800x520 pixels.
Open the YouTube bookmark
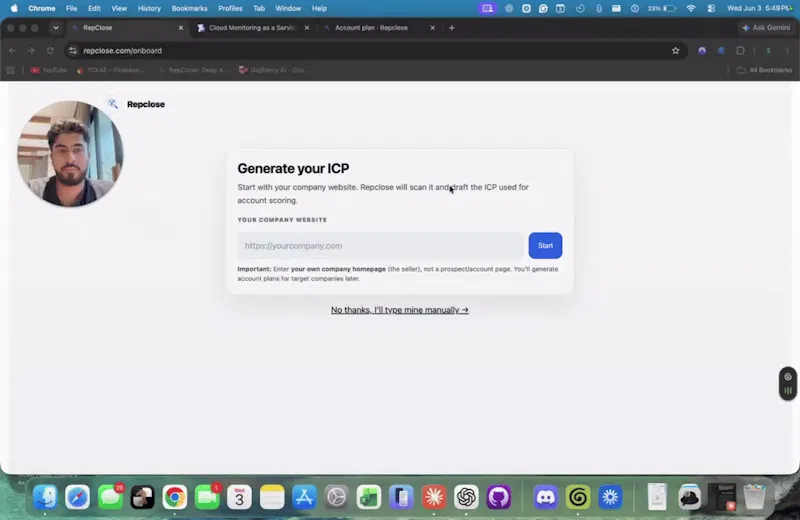[49, 70]
